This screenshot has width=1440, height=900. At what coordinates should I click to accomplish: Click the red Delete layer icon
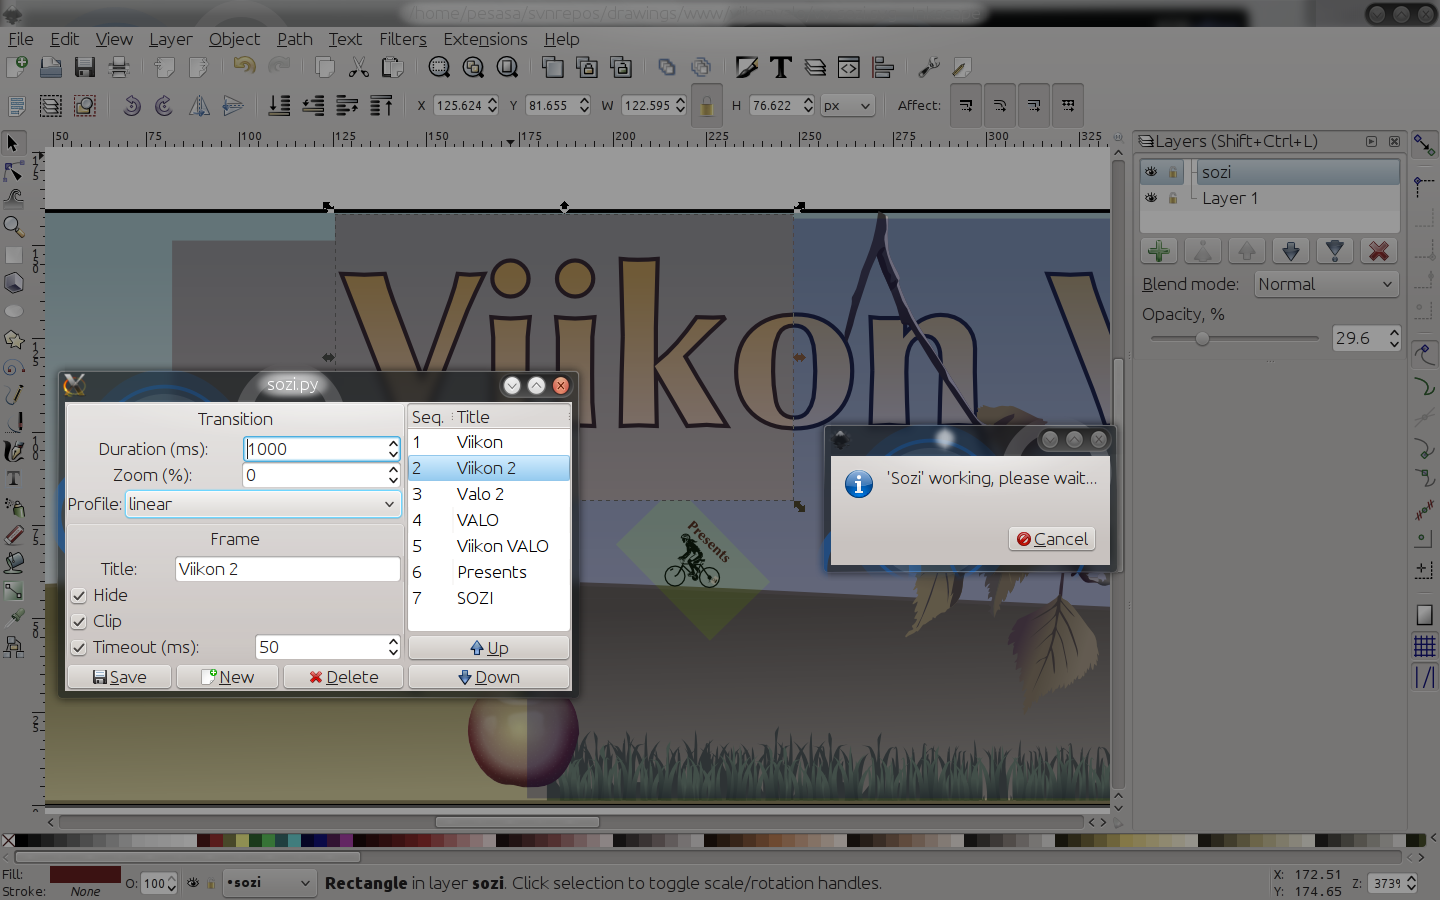click(1379, 251)
